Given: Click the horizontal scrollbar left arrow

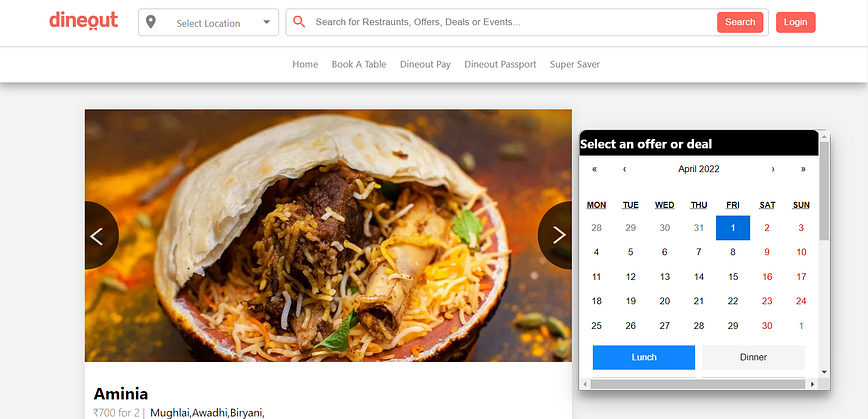Looking at the screenshot, I should point(585,384).
